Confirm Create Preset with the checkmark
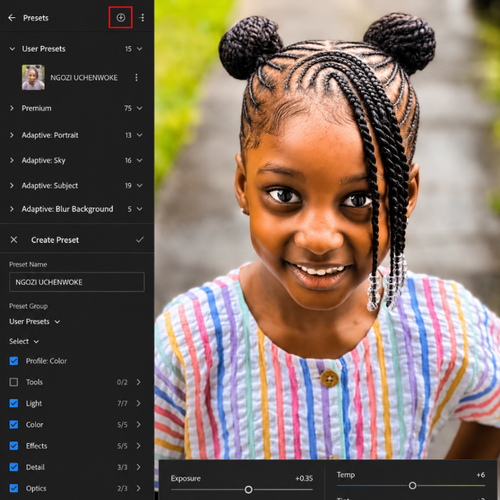Screen dimensions: 500x500 tap(140, 240)
